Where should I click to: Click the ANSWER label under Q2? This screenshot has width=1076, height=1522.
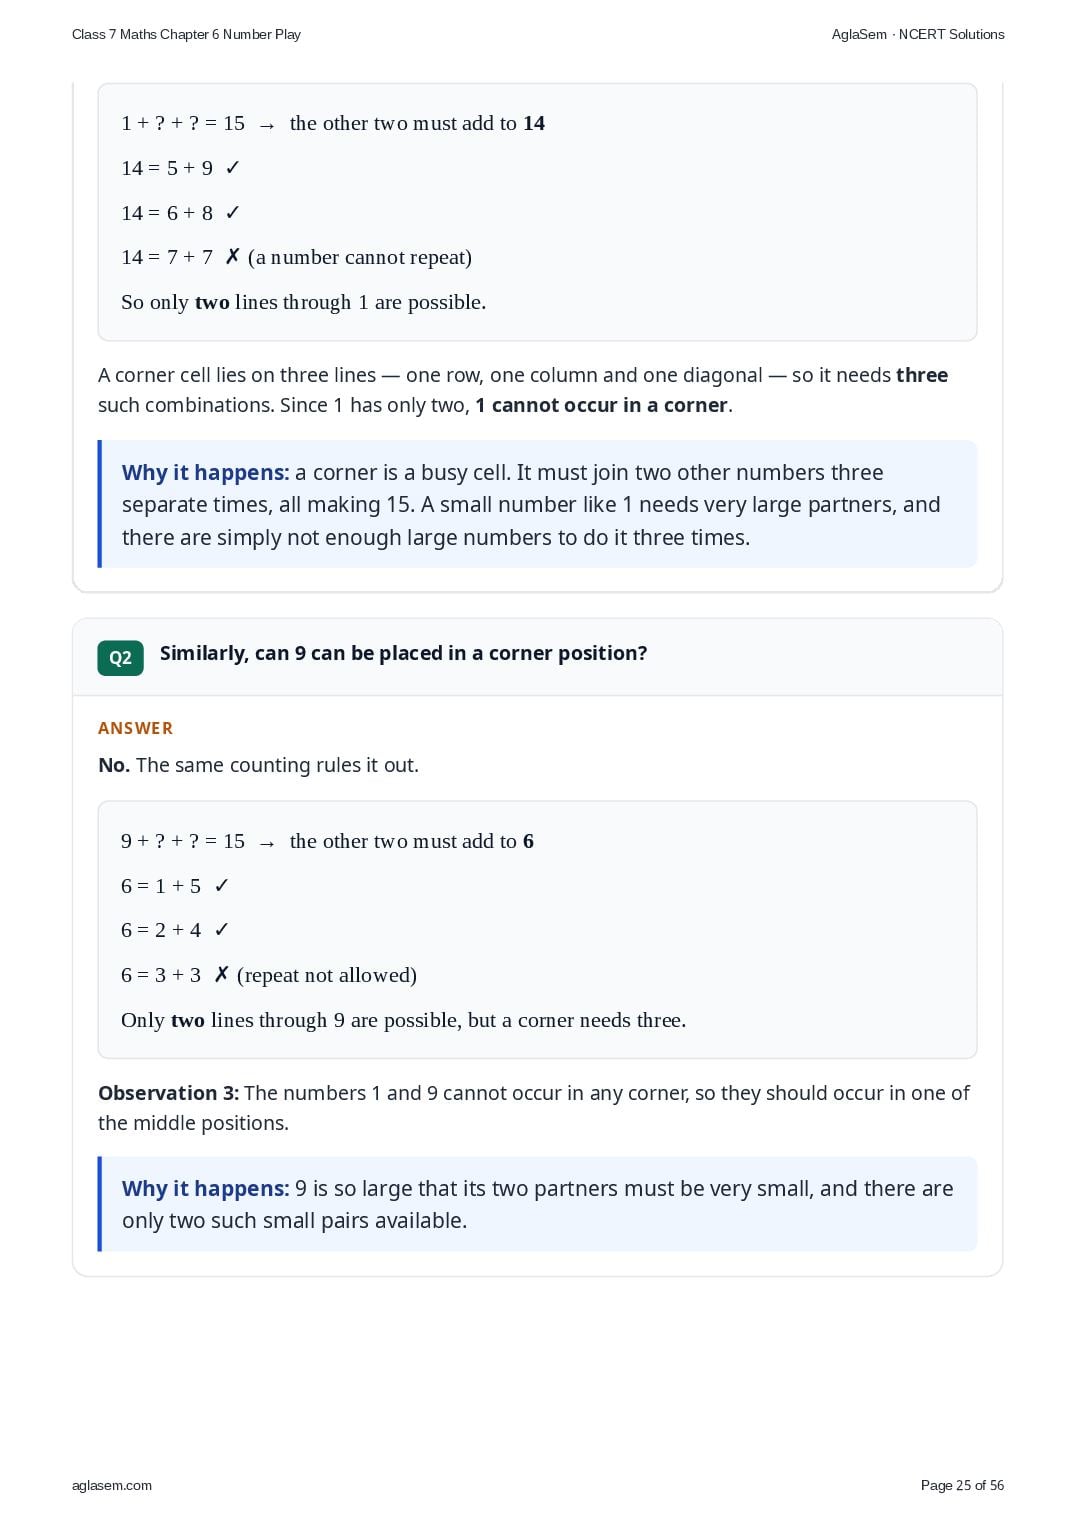click(136, 728)
